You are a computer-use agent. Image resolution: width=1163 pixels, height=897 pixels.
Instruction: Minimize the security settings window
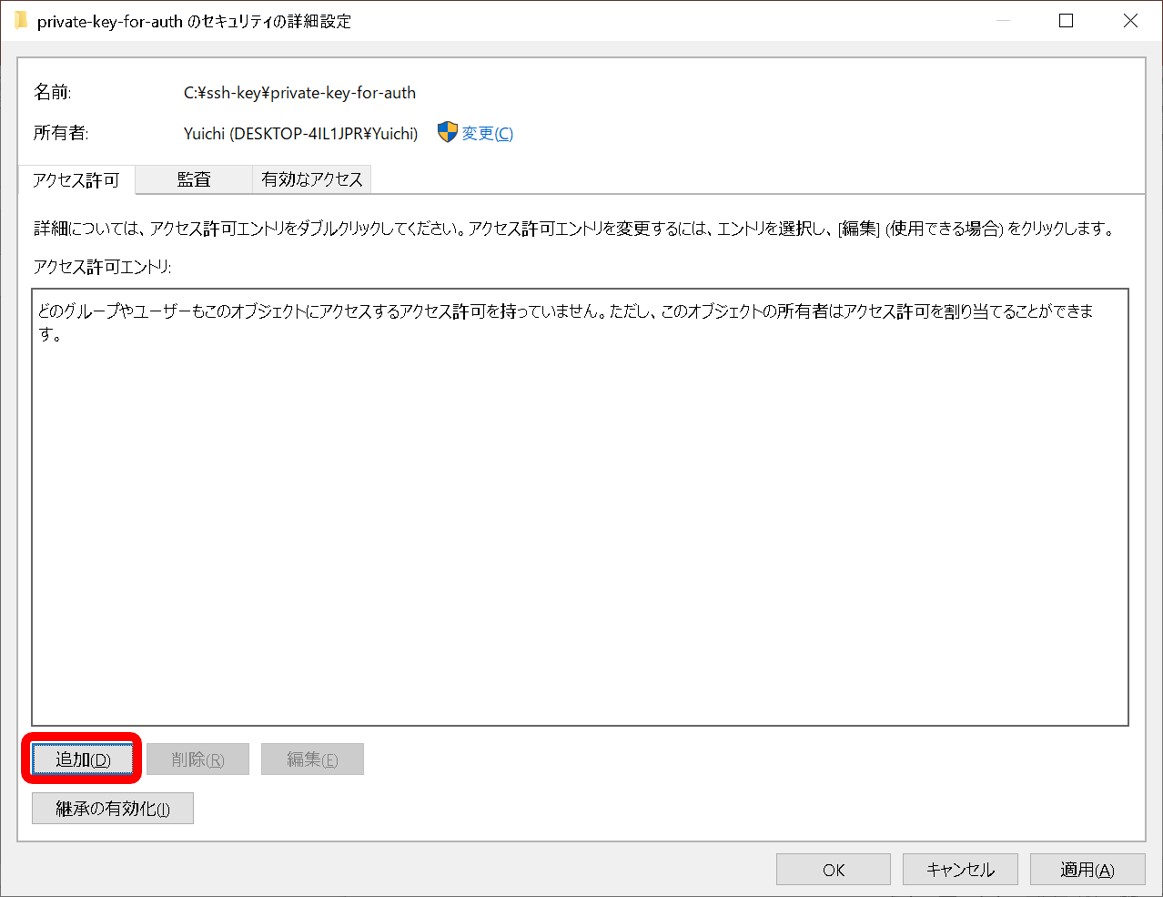pyautogui.click(x=1001, y=21)
